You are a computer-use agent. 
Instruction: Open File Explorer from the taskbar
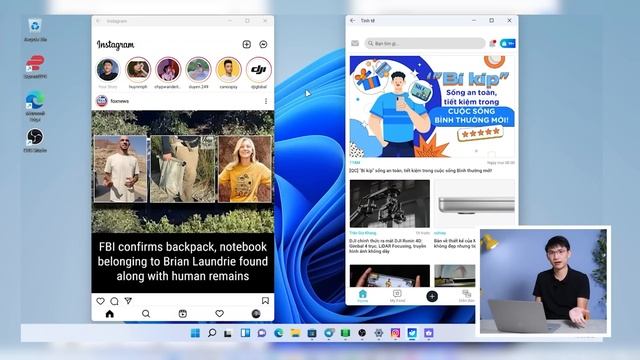coord(296,333)
